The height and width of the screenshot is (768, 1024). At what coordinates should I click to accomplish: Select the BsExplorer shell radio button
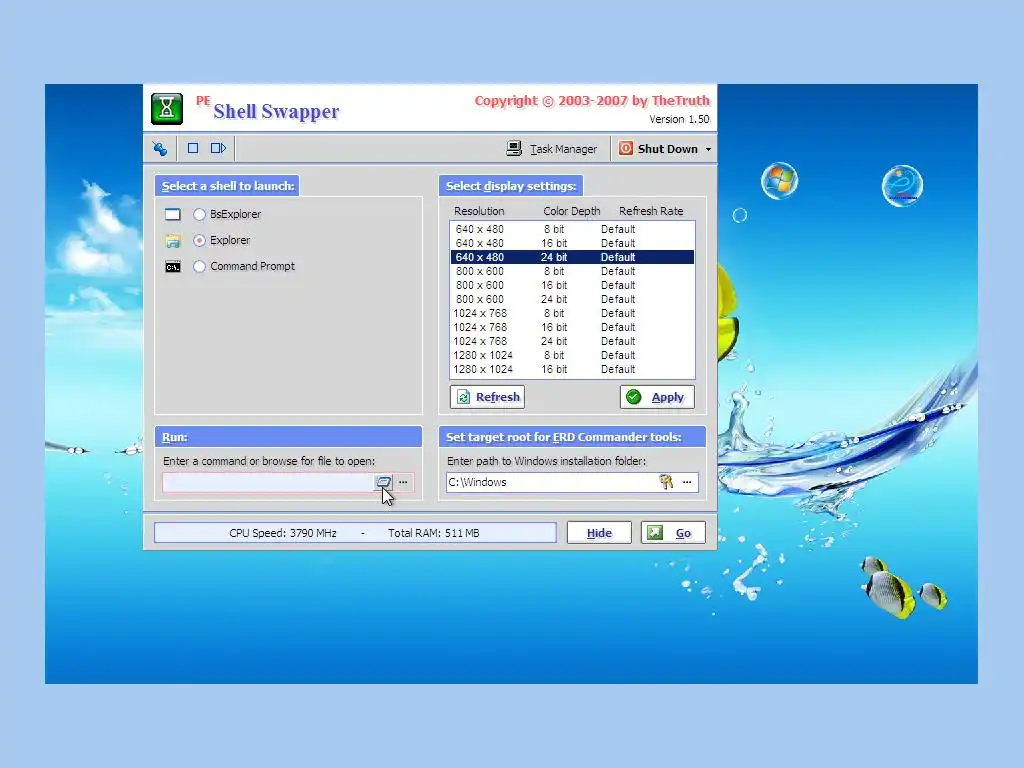click(199, 214)
